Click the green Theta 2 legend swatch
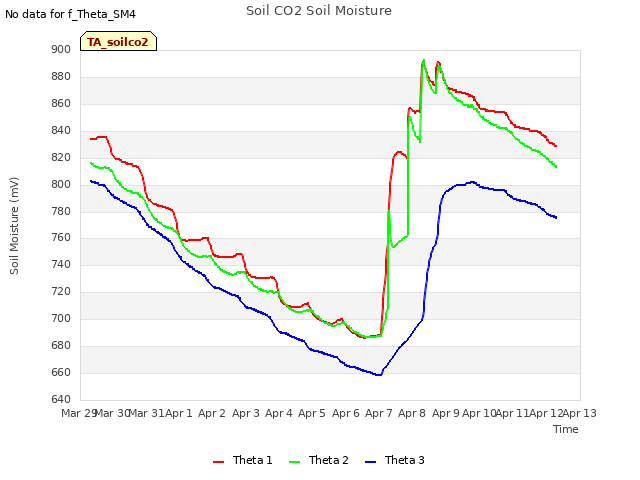 [x=294, y=462]
